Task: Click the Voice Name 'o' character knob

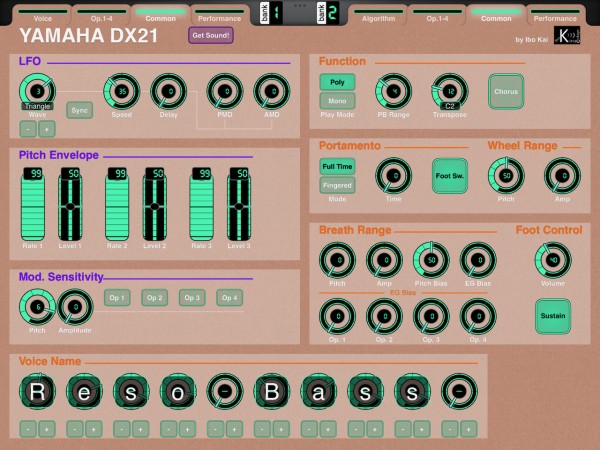Action: (178, 391)
